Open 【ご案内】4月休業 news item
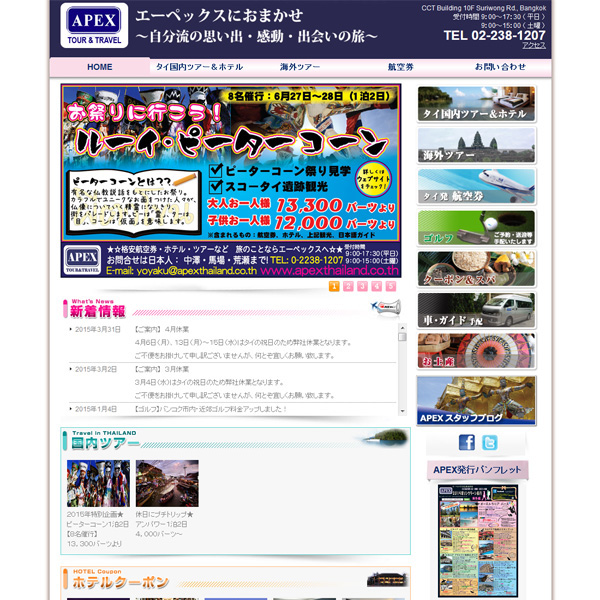The height and width of the screenshot is (600, 600). (161, 329)
